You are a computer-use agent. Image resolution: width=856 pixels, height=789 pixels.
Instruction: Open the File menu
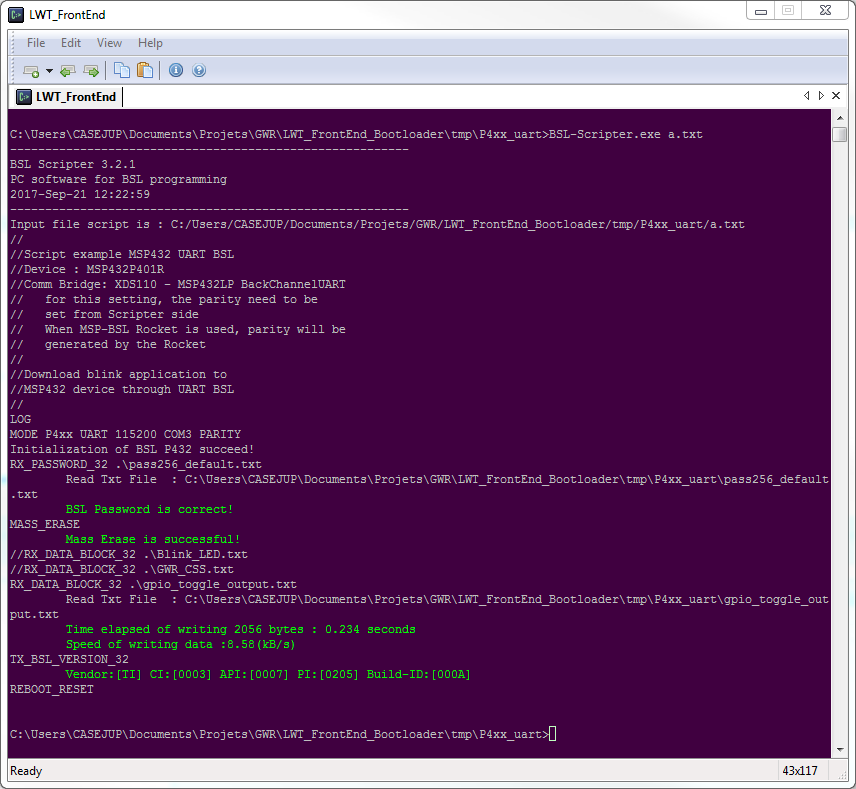[x=36, y=43]
